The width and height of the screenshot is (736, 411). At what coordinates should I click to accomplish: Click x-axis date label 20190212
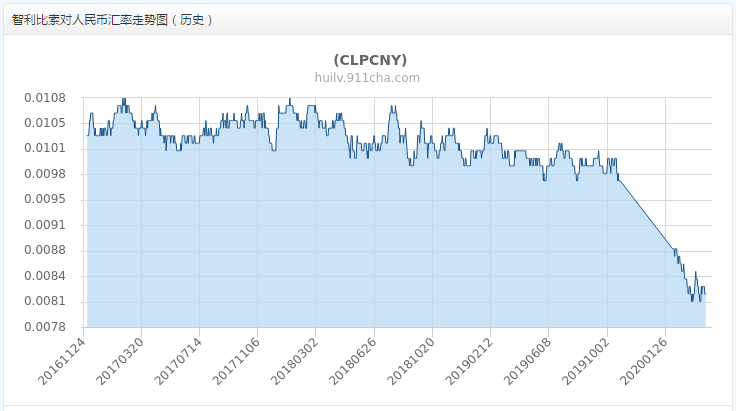(468, 361)
